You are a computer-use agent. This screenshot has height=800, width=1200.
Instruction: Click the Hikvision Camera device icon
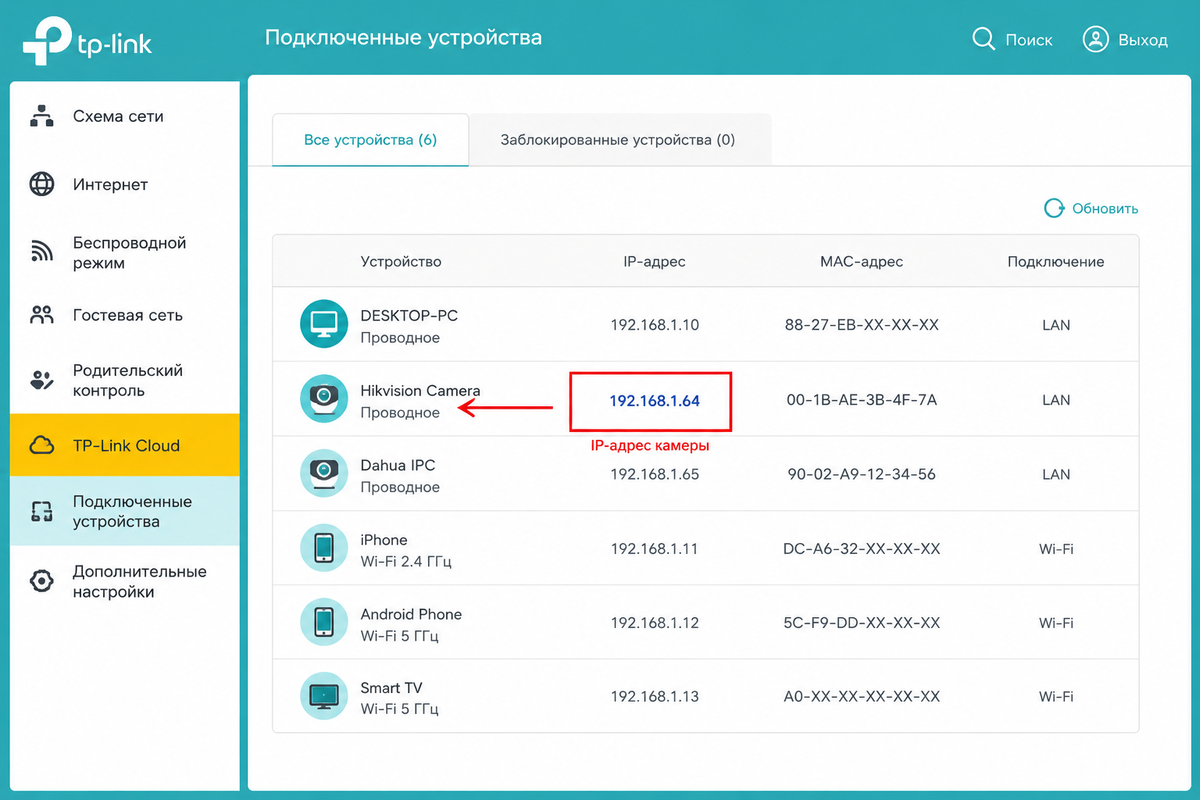click(x=324, y=399)
